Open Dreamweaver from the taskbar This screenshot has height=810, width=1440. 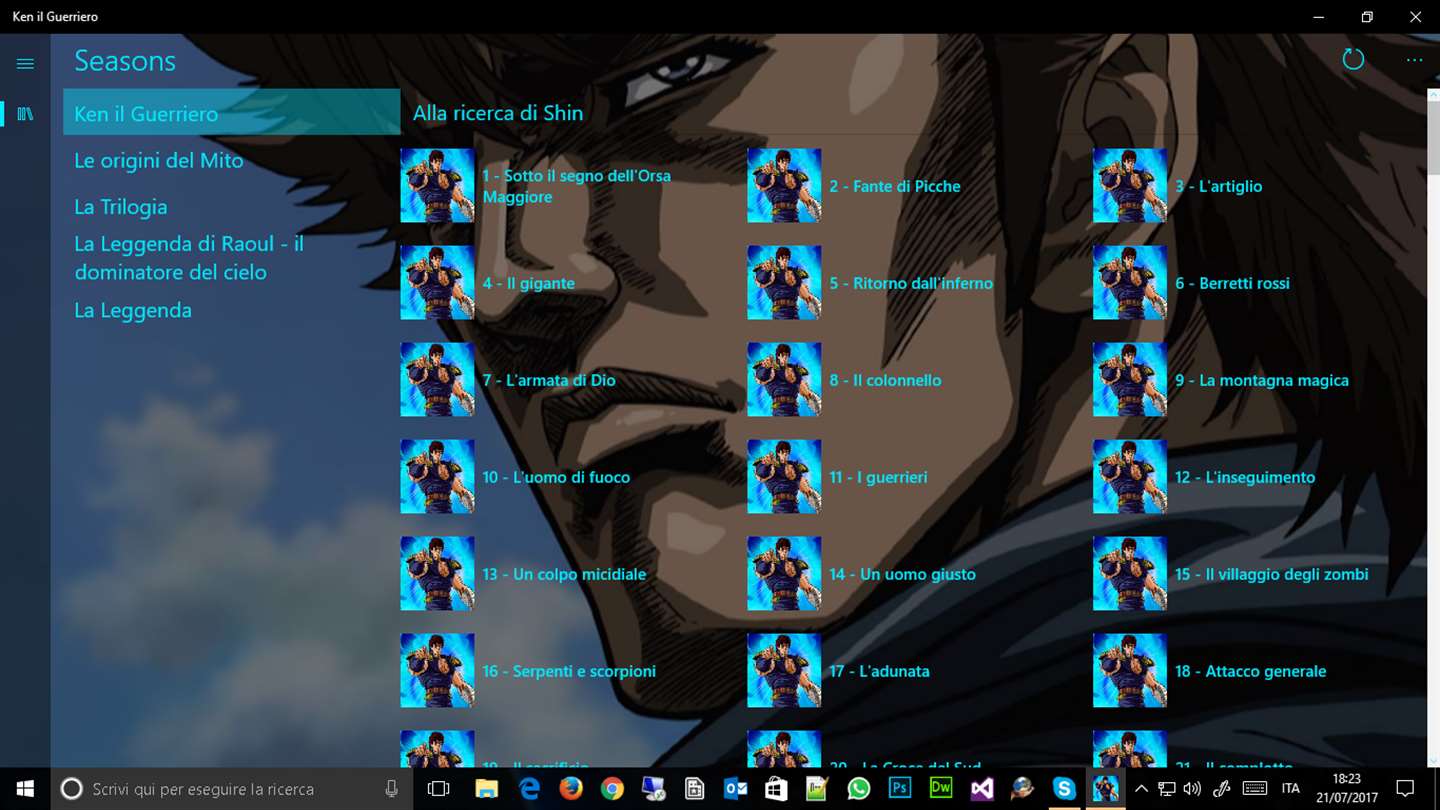[x=940, y=789]
